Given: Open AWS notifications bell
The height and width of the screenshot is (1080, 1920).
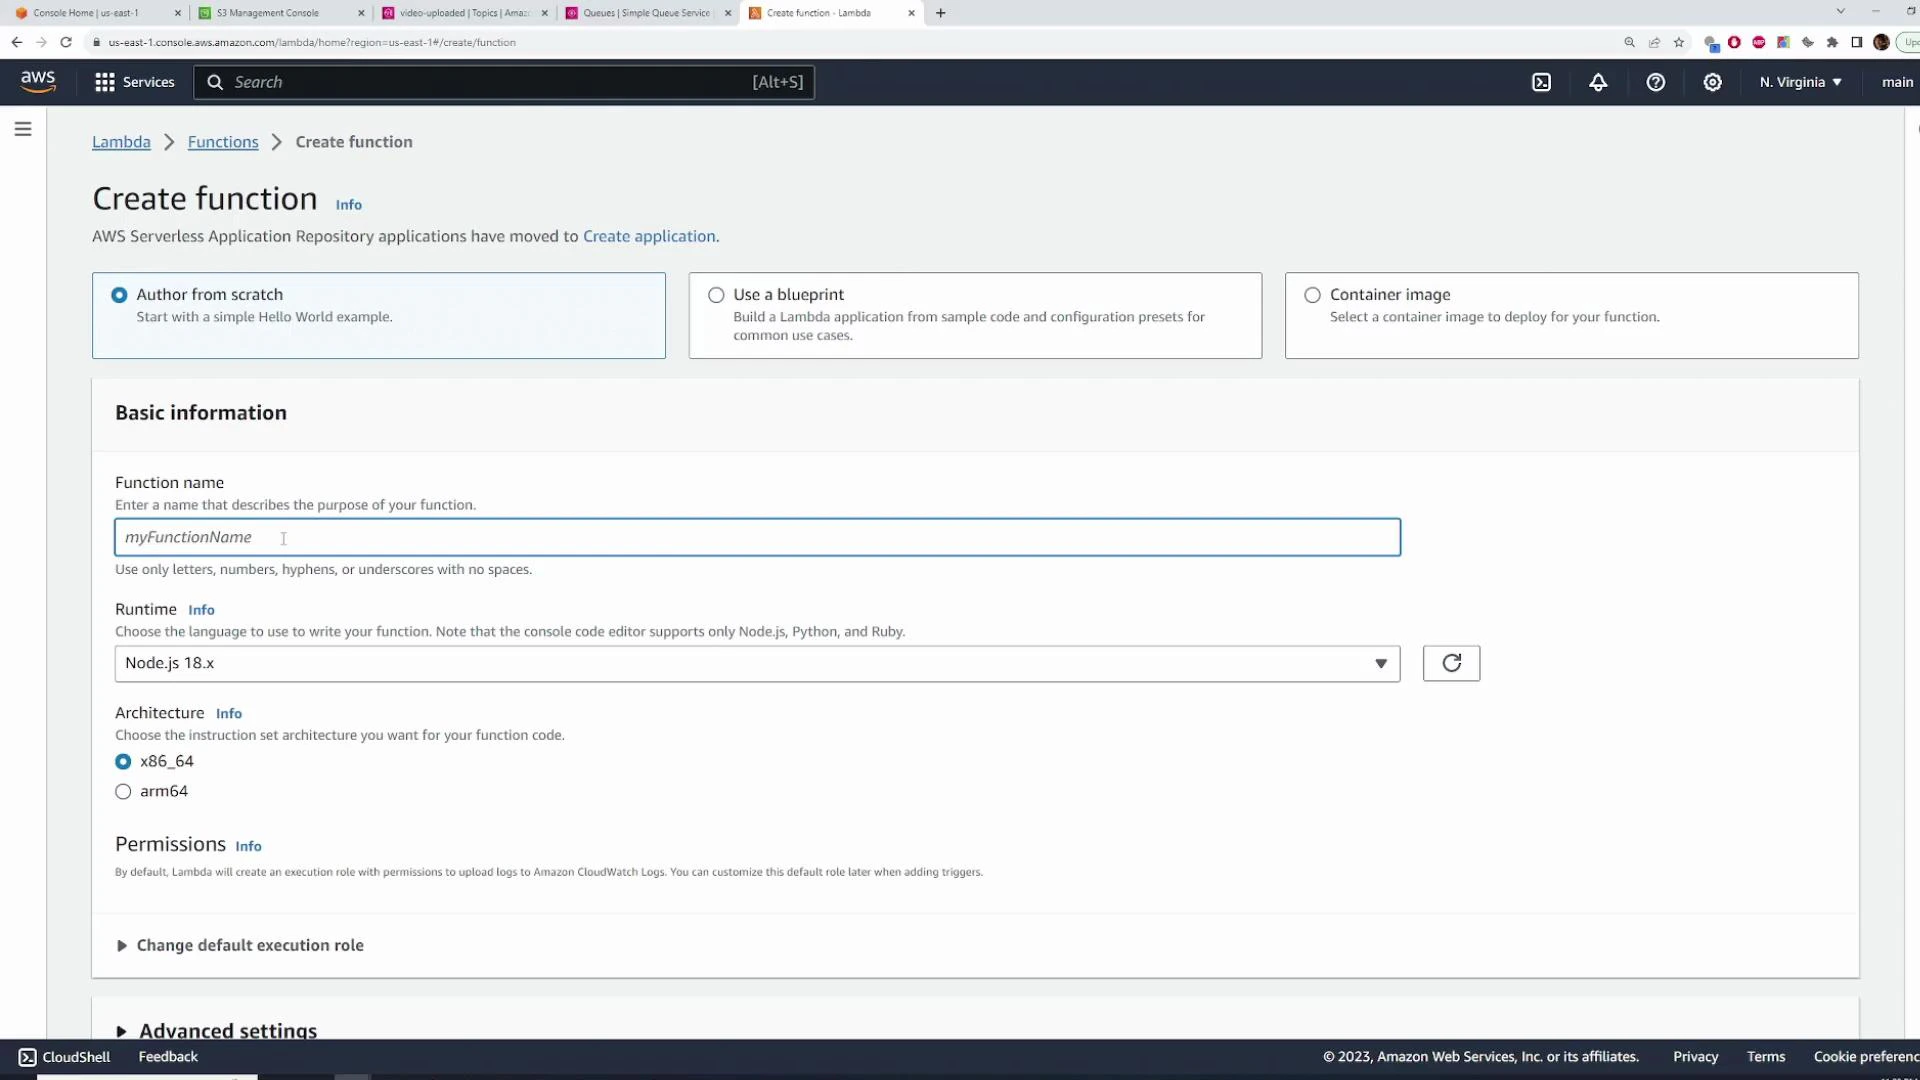Looking at the screenshot, I should coord(1597,82).
